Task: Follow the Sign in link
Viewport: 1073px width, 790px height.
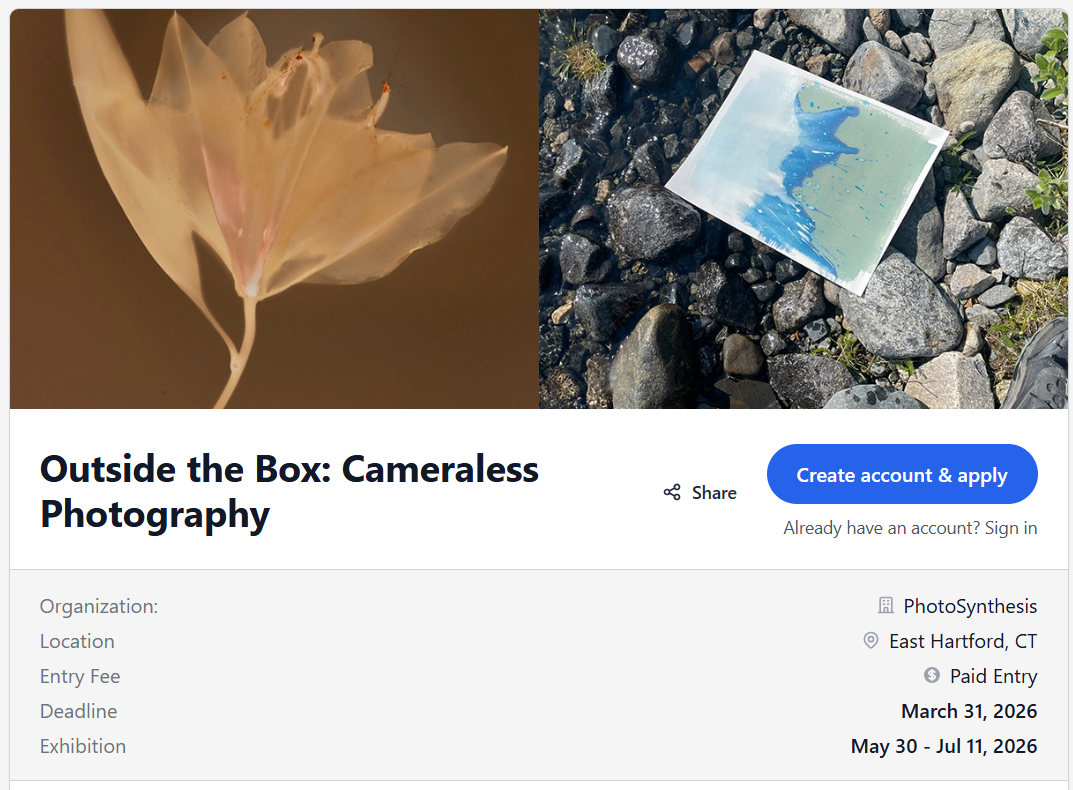Action: [1011, 528]
